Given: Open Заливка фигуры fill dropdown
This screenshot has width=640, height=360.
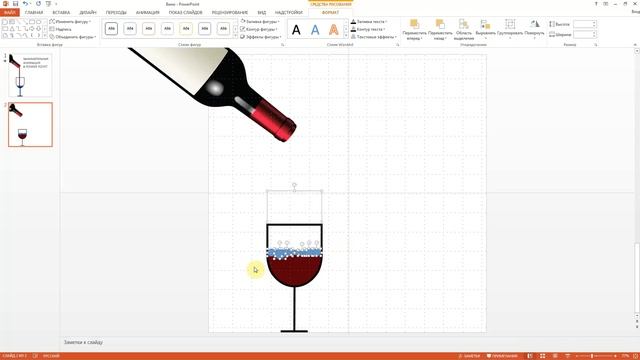Looking at the screenshot, I should (x=260, y=21).
